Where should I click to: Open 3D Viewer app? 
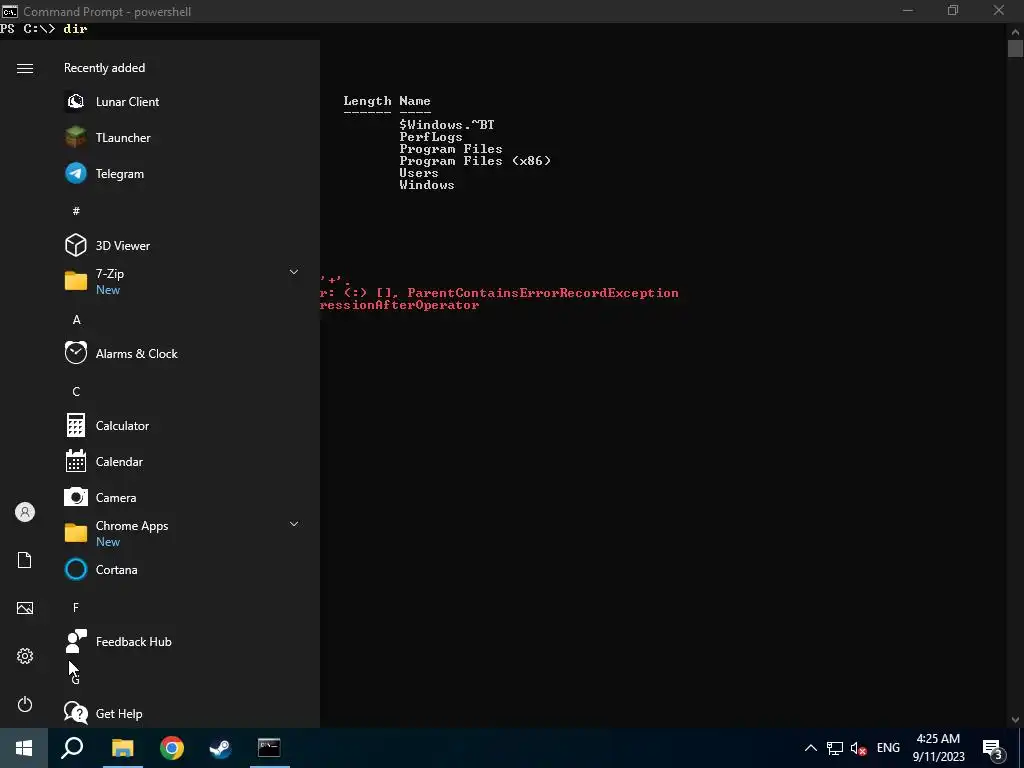coord(123,246)
